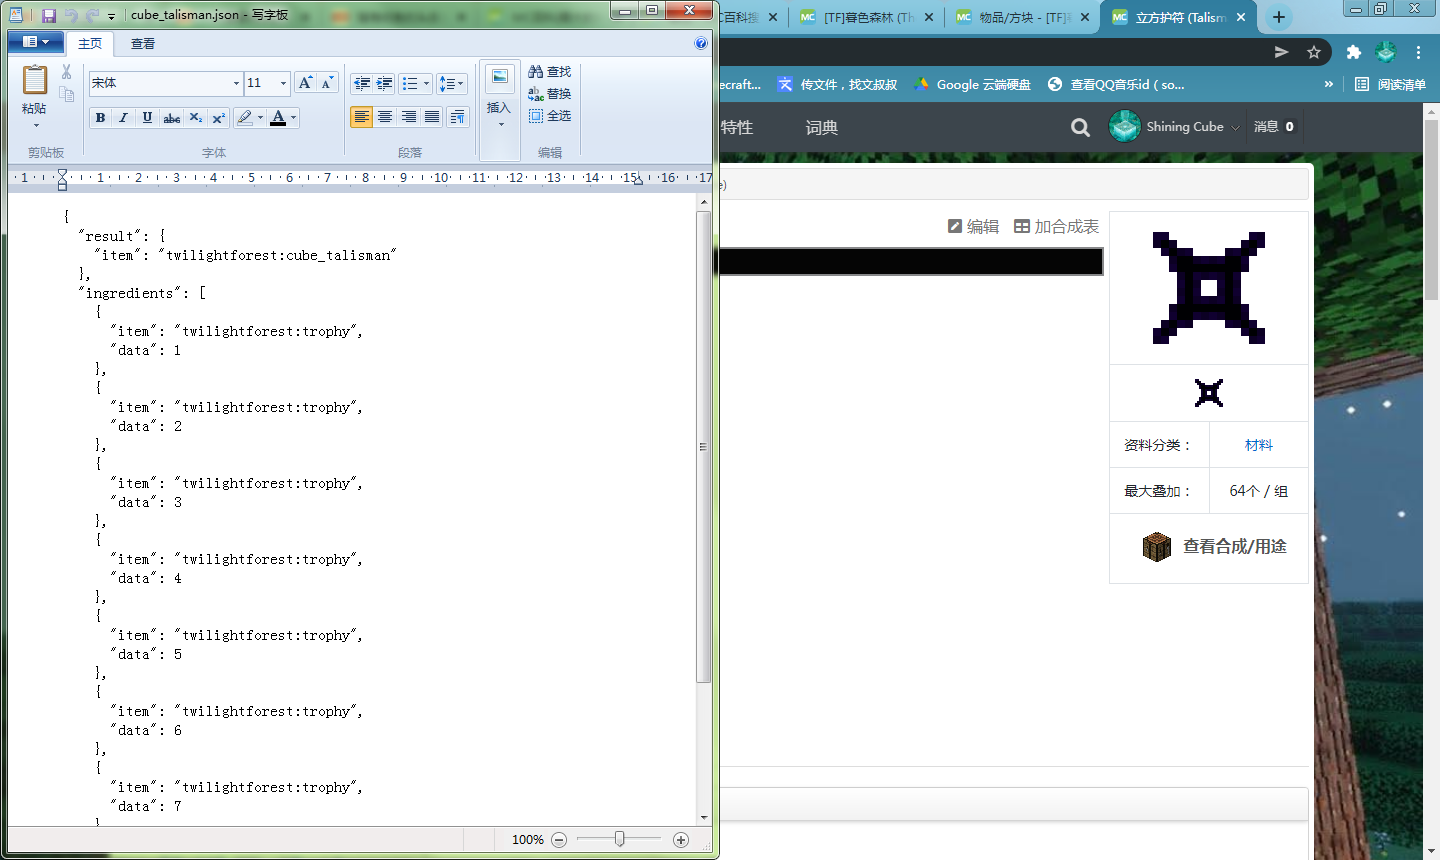
Task: Click the 粘贴 paste clipboard icon
Action: [x=35, y=80]
